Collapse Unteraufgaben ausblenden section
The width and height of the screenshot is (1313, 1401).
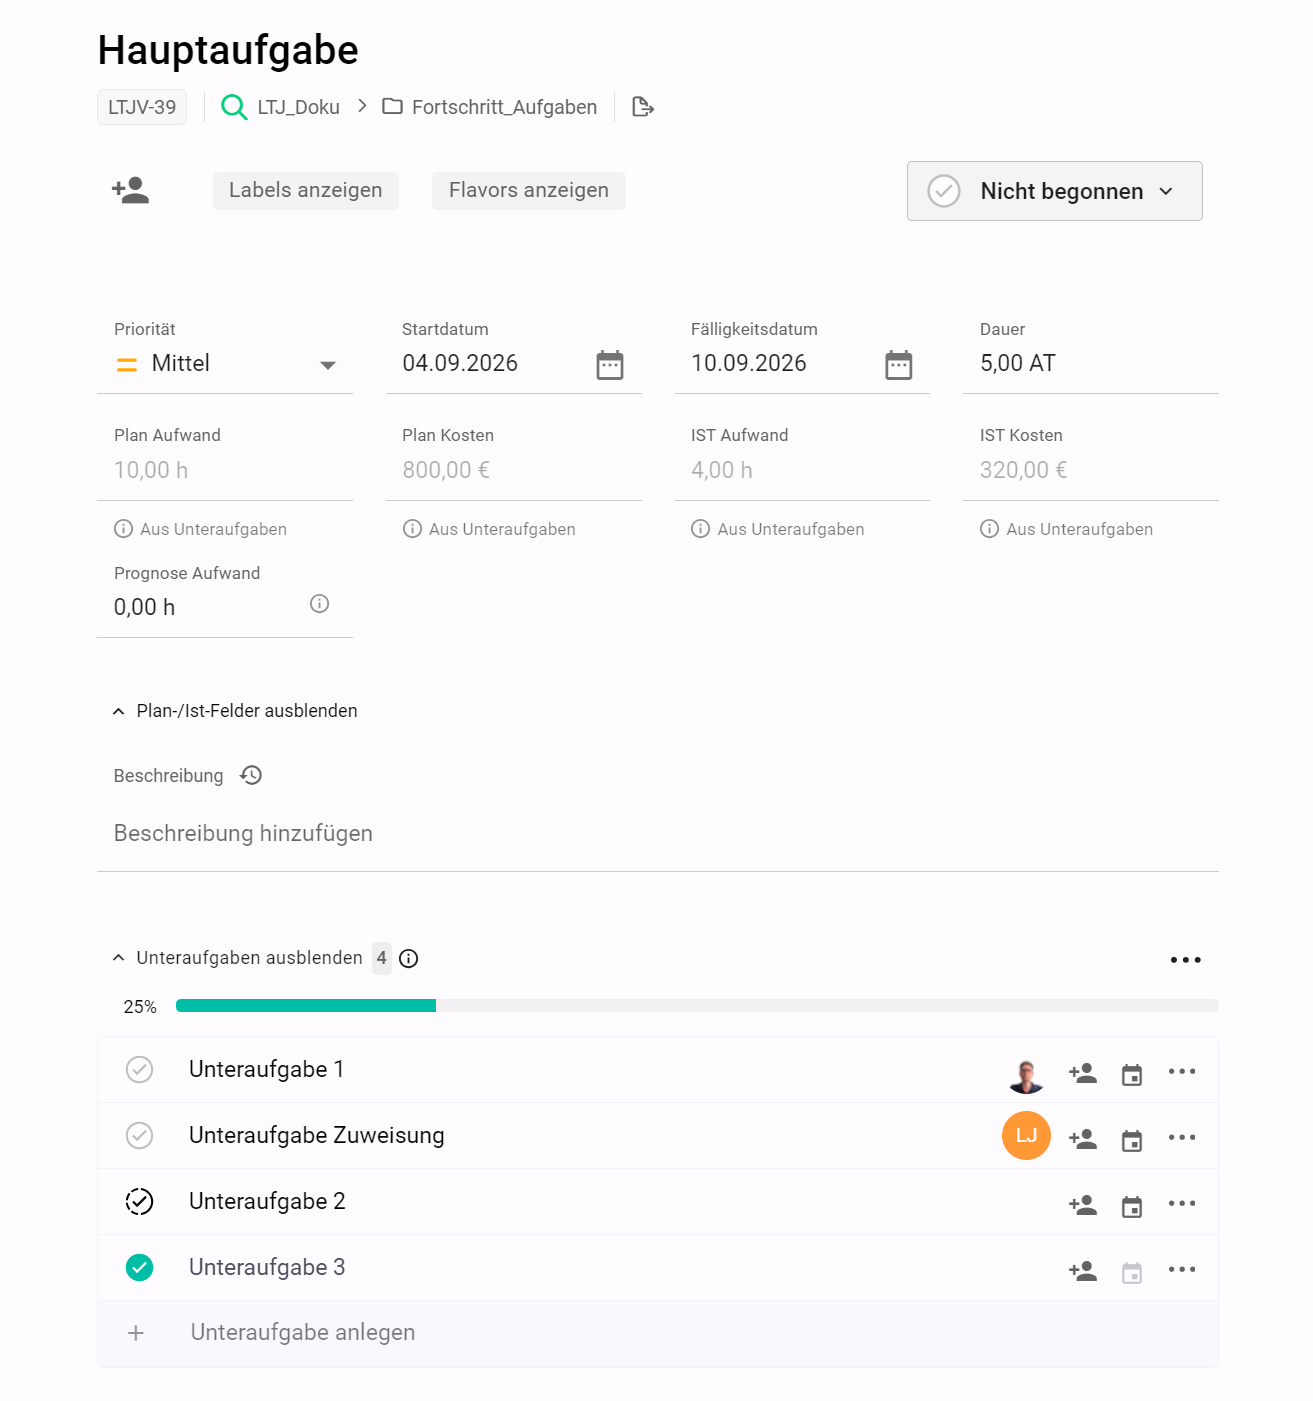[x=237, y=958]
